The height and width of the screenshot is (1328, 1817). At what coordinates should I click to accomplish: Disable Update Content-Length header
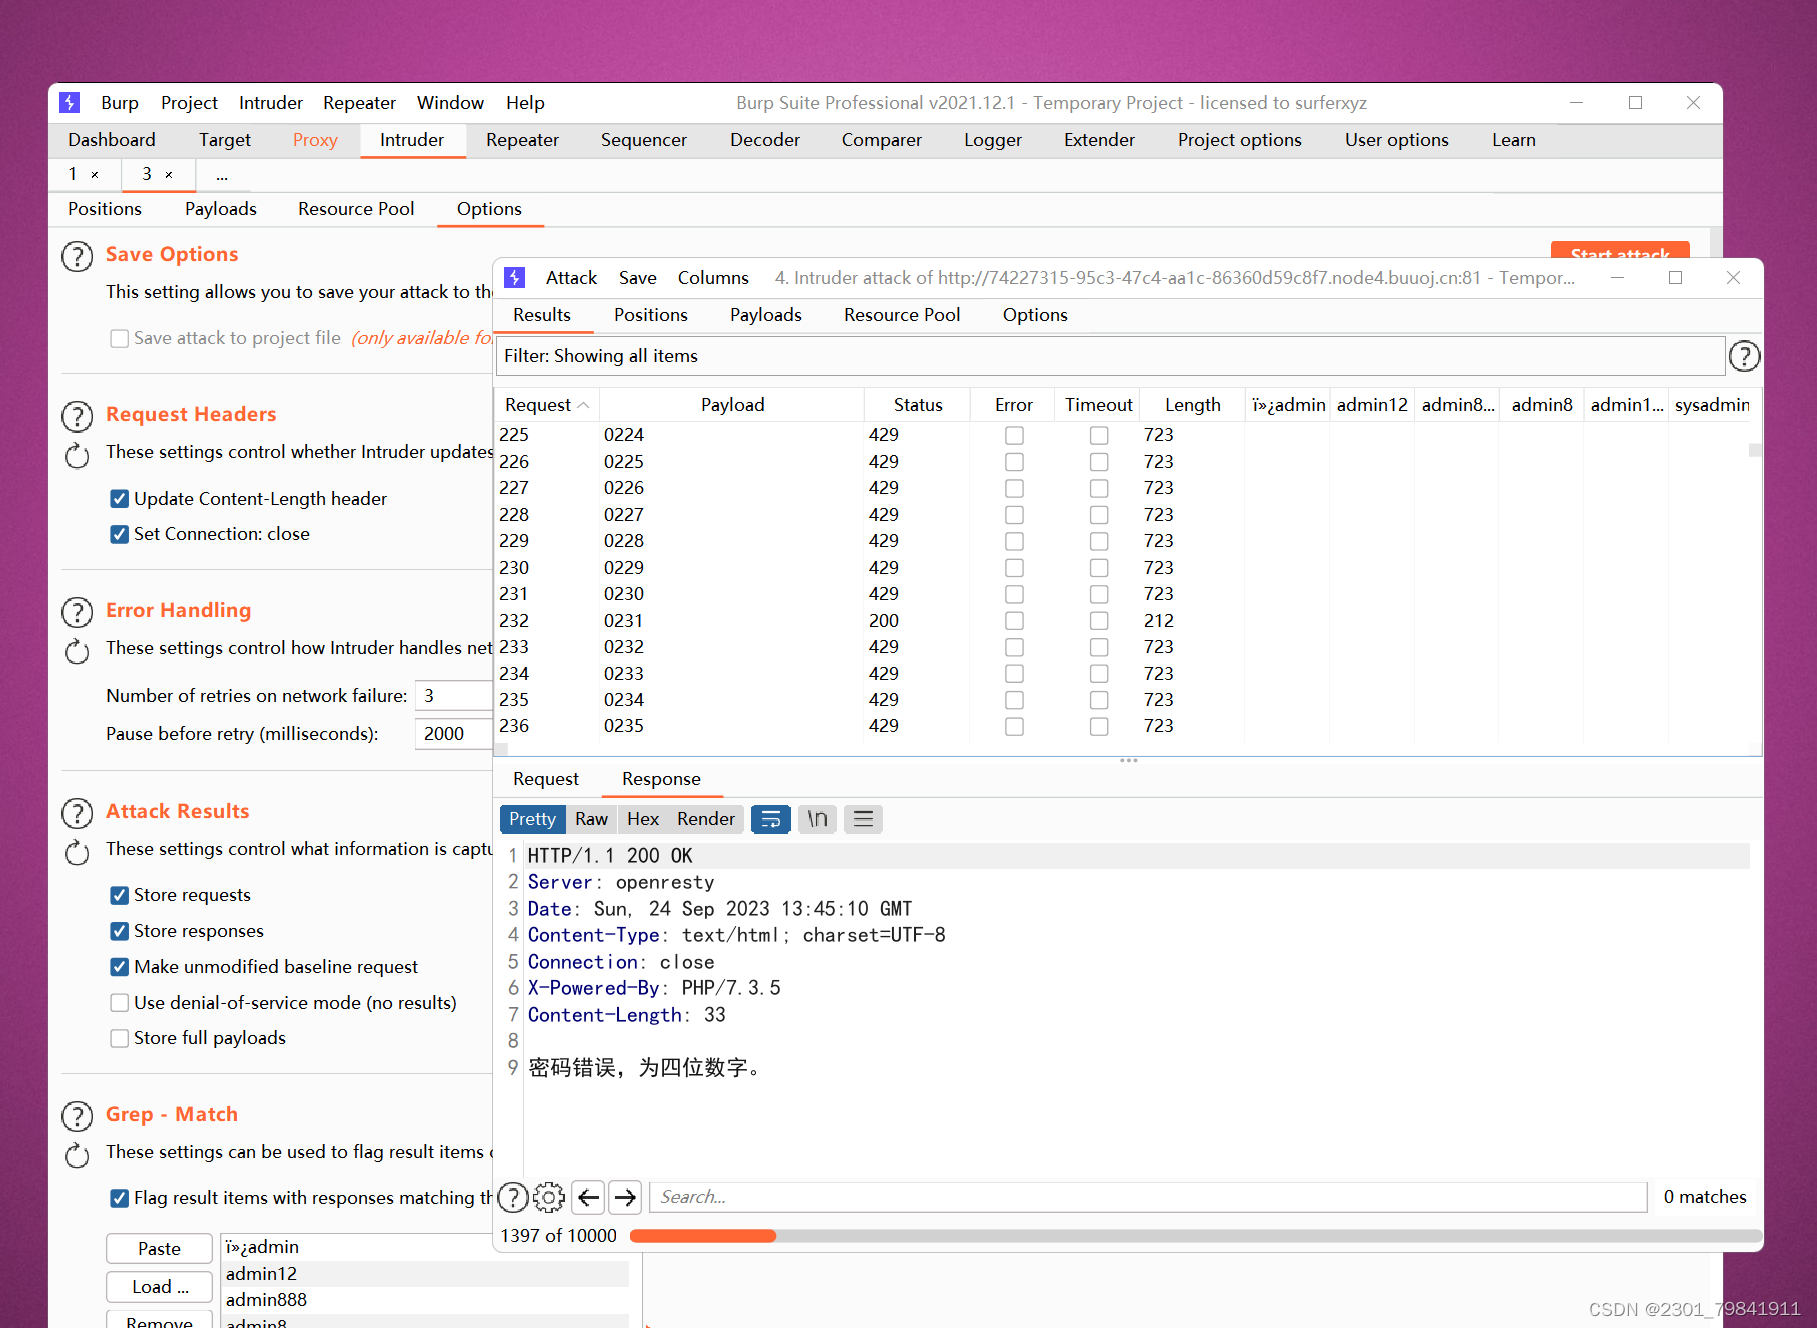(x=119, y=498)
